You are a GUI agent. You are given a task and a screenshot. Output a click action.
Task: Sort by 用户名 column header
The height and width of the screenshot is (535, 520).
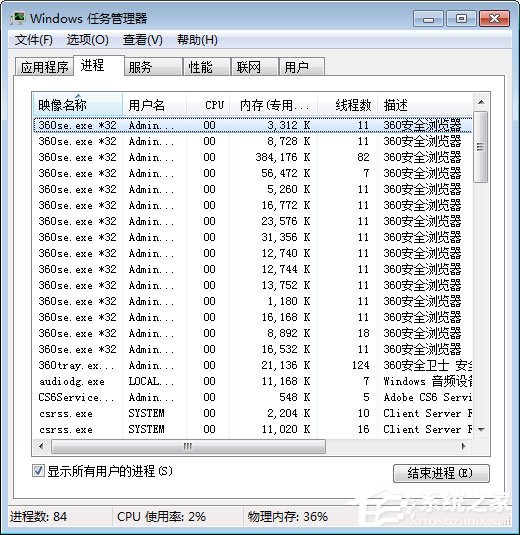pyautogui.click(x=154, y=104)
